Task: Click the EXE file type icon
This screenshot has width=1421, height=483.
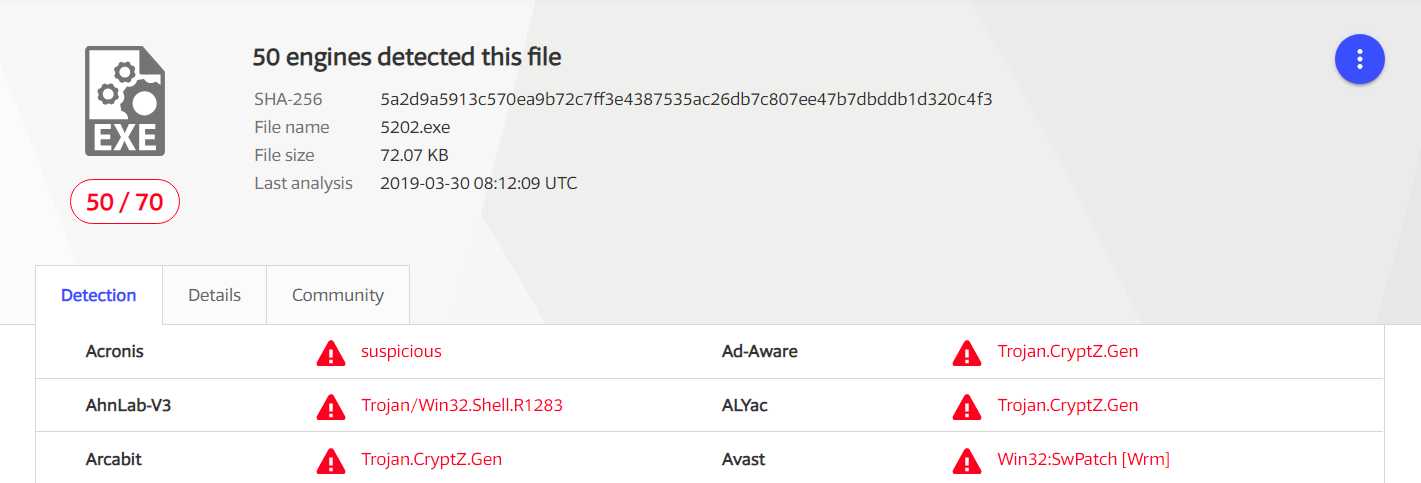Action: pyautogui.click(x=125, y=101)
